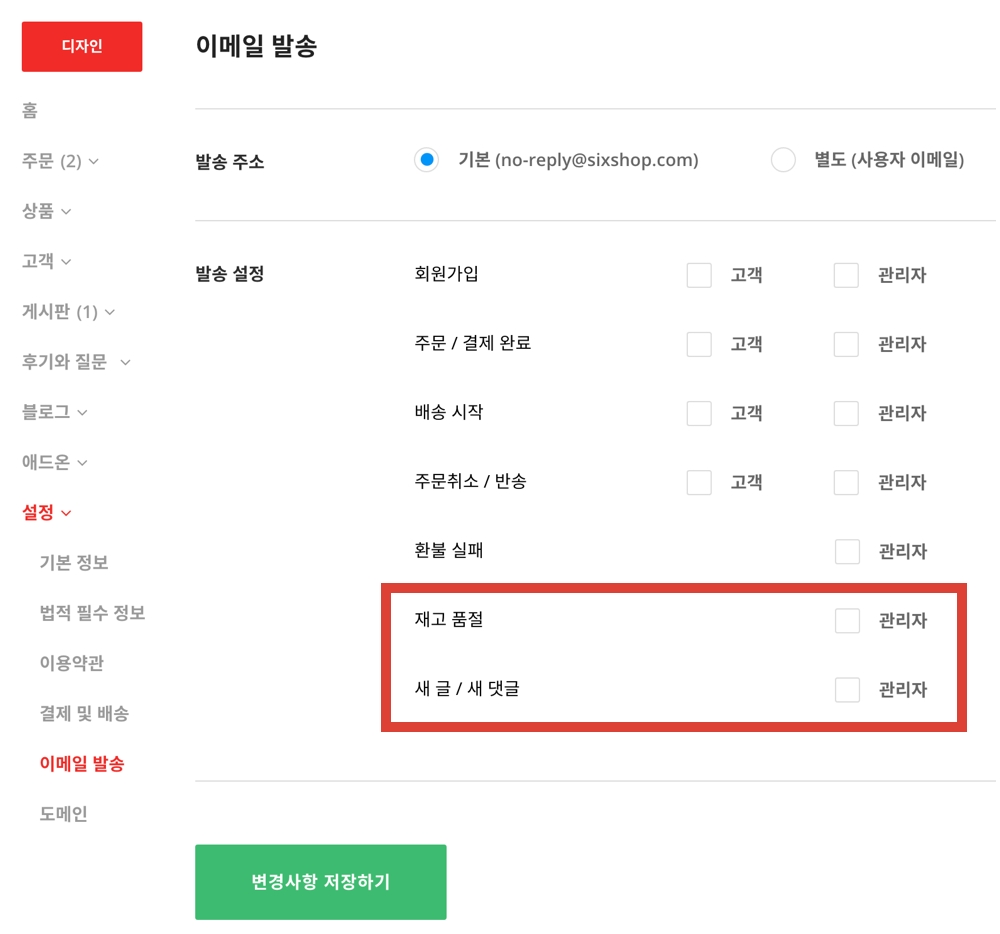The height and width of the screenshot is (934, 1000).
Task: Check 배송 시작 관리자 checkbox
Action: tap(846, 413)
